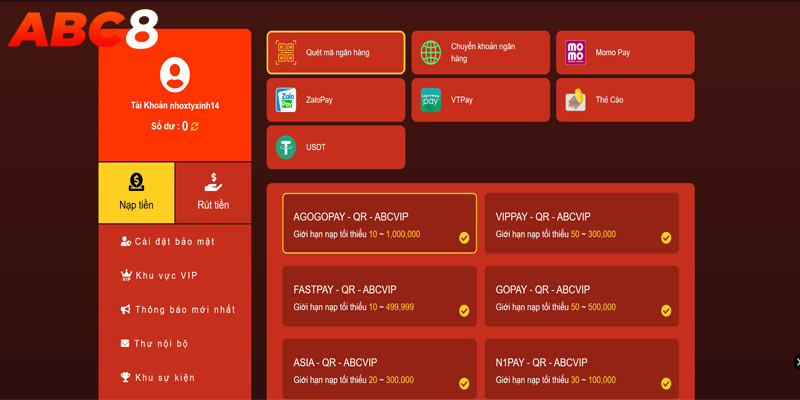Screen dimensions: 800x400
Task: Select Quét mã ngân hàng payment method
Action: pyautogui.click(x=336, y=53)
